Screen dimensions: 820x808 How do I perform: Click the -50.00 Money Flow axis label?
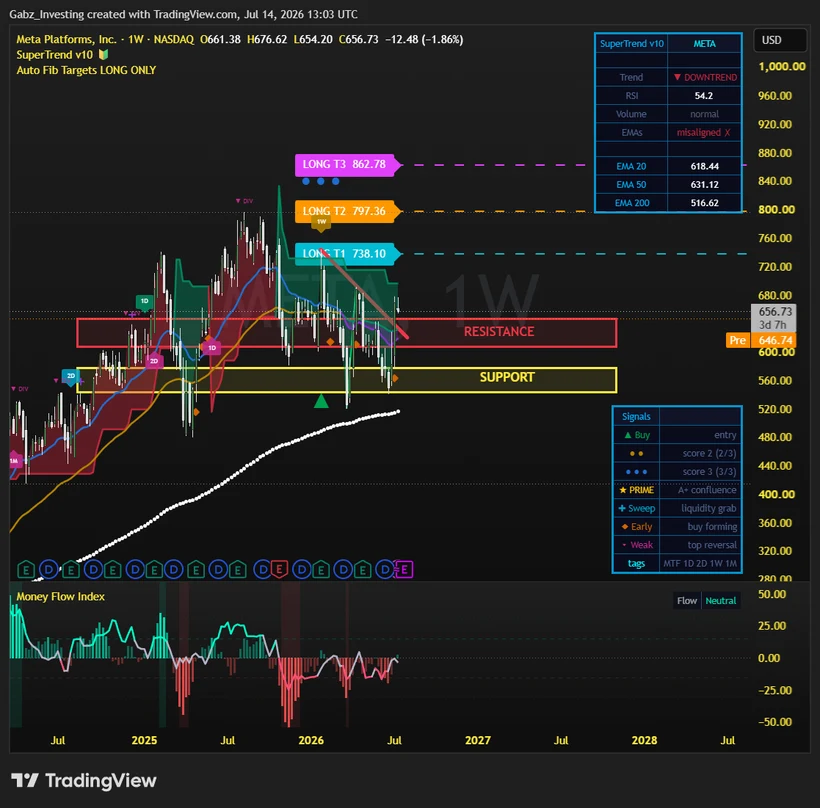coord(775,722)
